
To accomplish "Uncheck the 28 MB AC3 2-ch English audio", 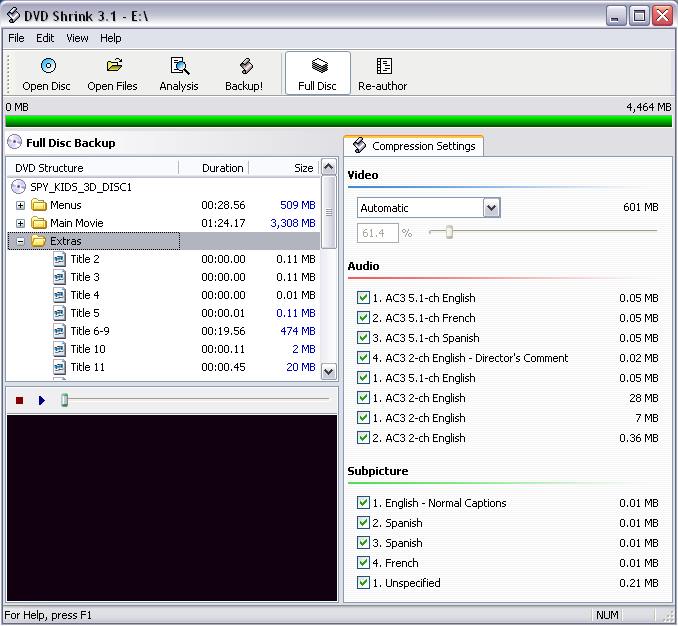I will [363, 397].
